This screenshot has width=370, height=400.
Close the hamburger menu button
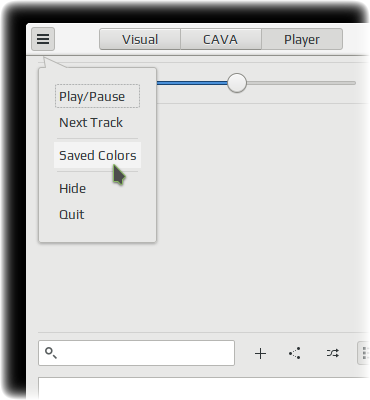(x=43, y=39)
